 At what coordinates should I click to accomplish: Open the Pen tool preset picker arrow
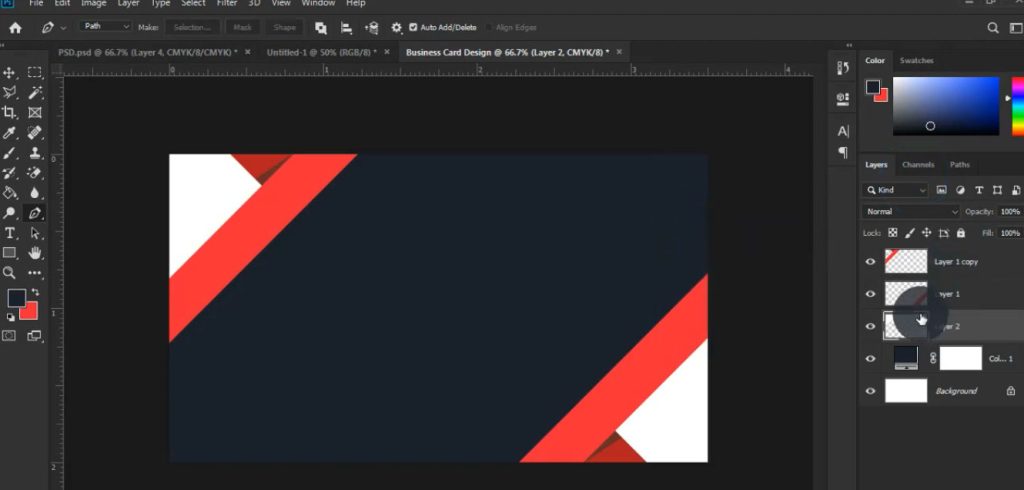63,28
